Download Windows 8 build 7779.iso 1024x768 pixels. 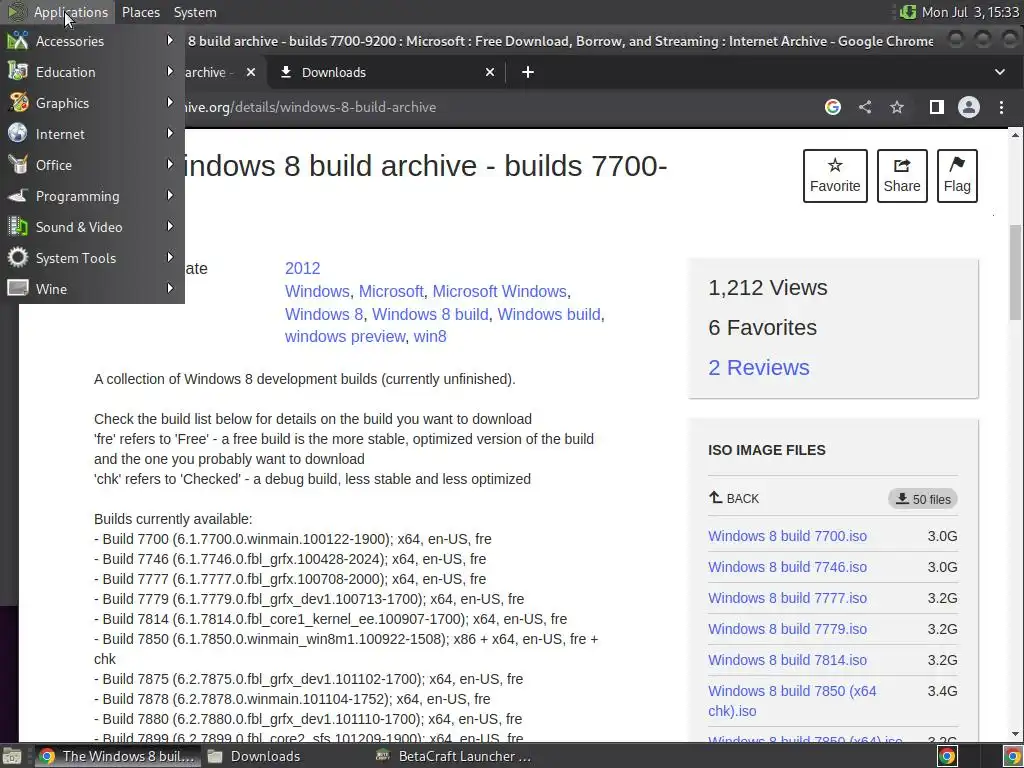click(x=788, y=629)
